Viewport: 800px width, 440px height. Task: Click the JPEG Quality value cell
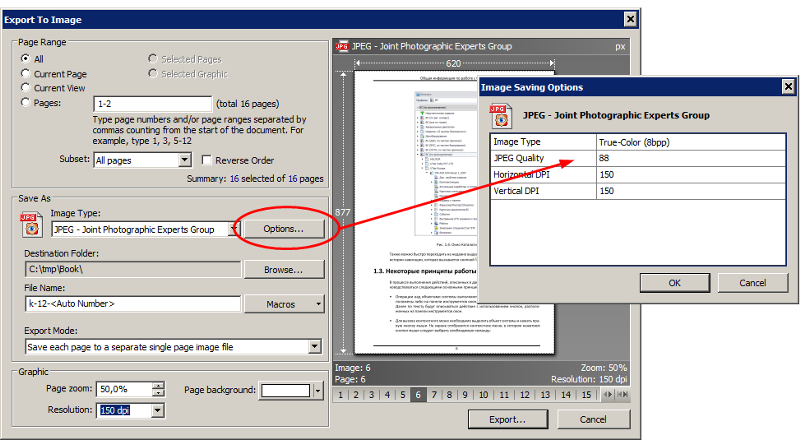pos(684,158)
